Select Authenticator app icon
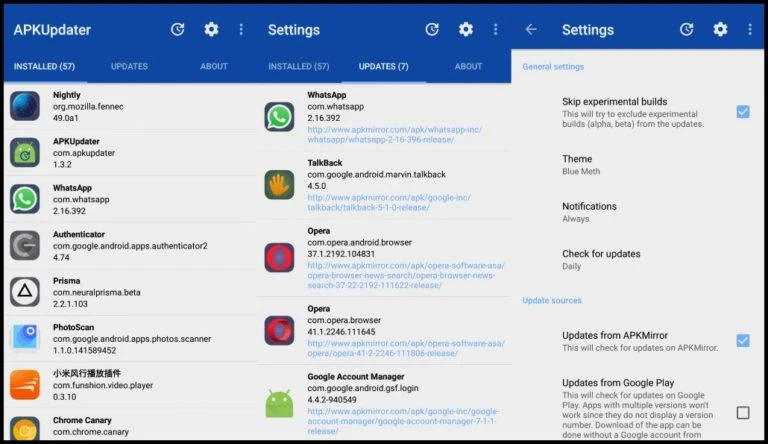This screenshot has height=444, width=768. click(x=24, y=245)
